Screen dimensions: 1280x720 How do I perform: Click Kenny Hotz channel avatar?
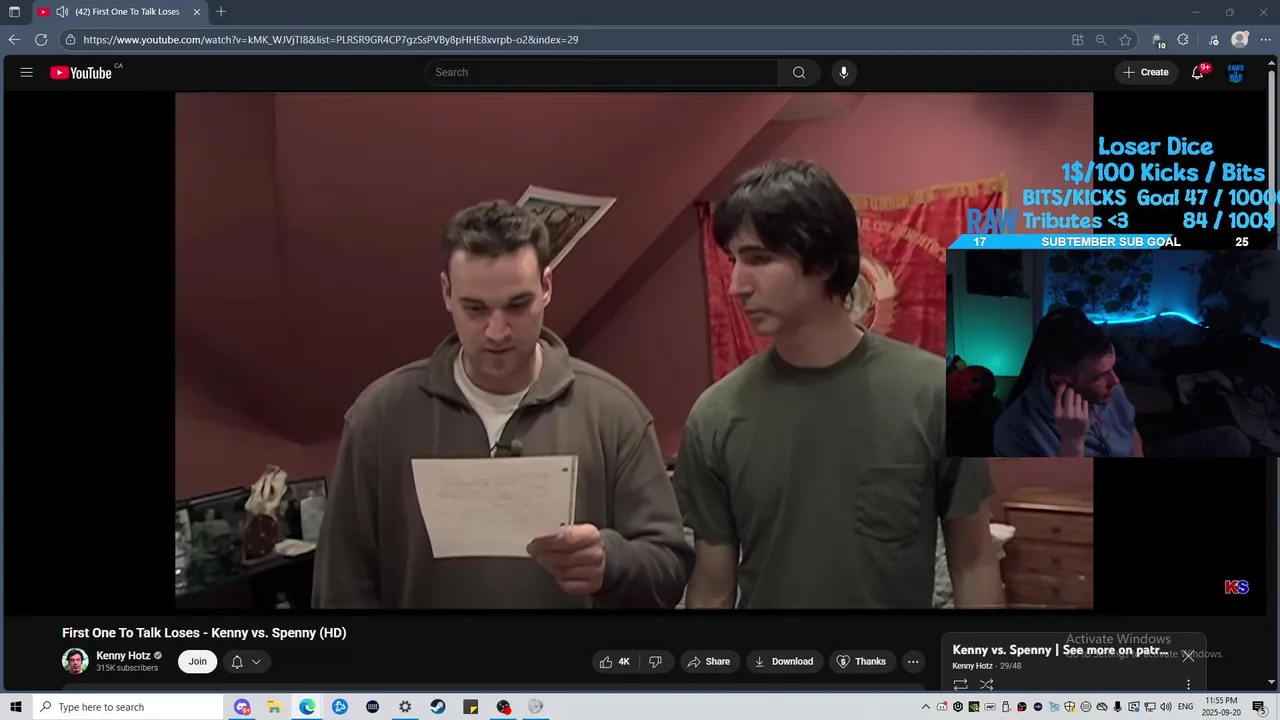[75, 661]
